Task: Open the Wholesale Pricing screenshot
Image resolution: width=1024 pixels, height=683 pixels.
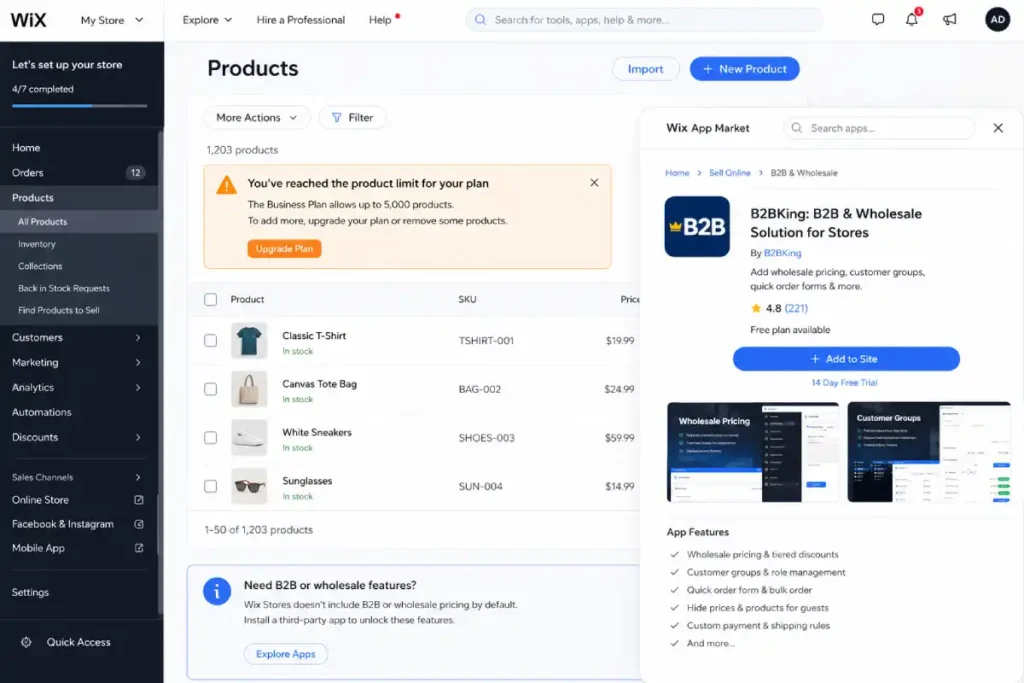Action: [752, 452]
